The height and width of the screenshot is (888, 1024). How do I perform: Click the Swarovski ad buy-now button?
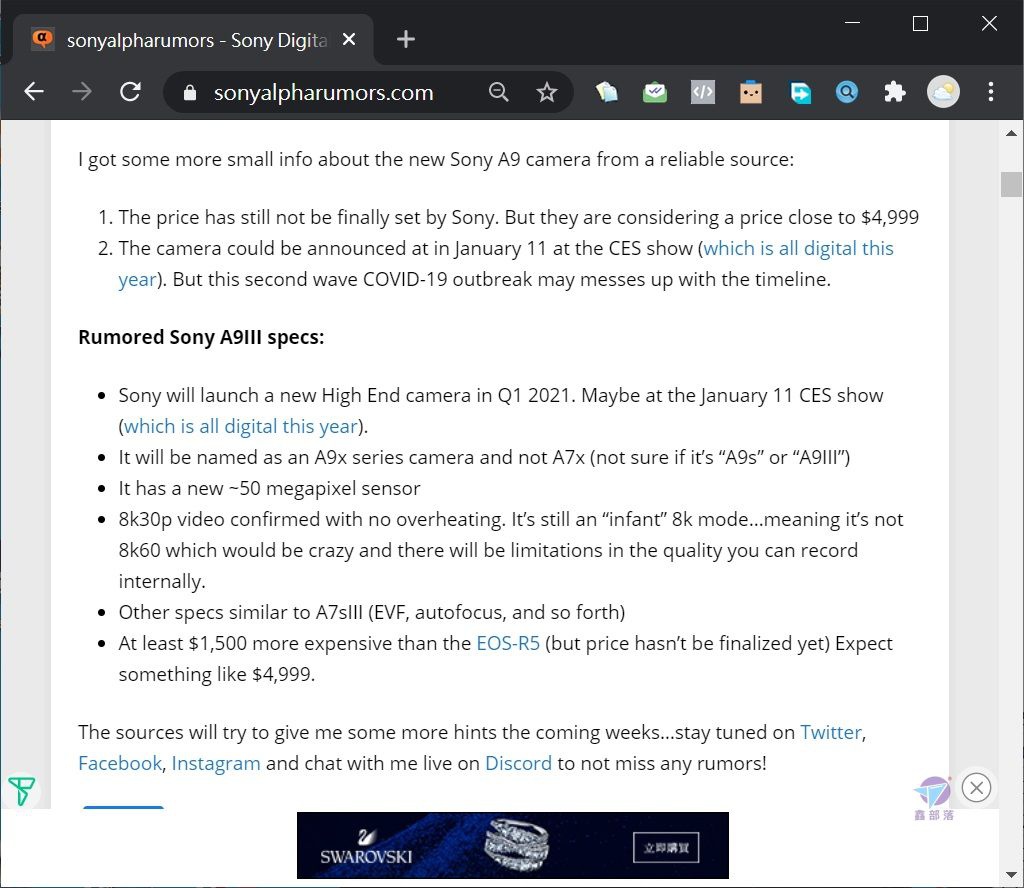click(665, 848)
